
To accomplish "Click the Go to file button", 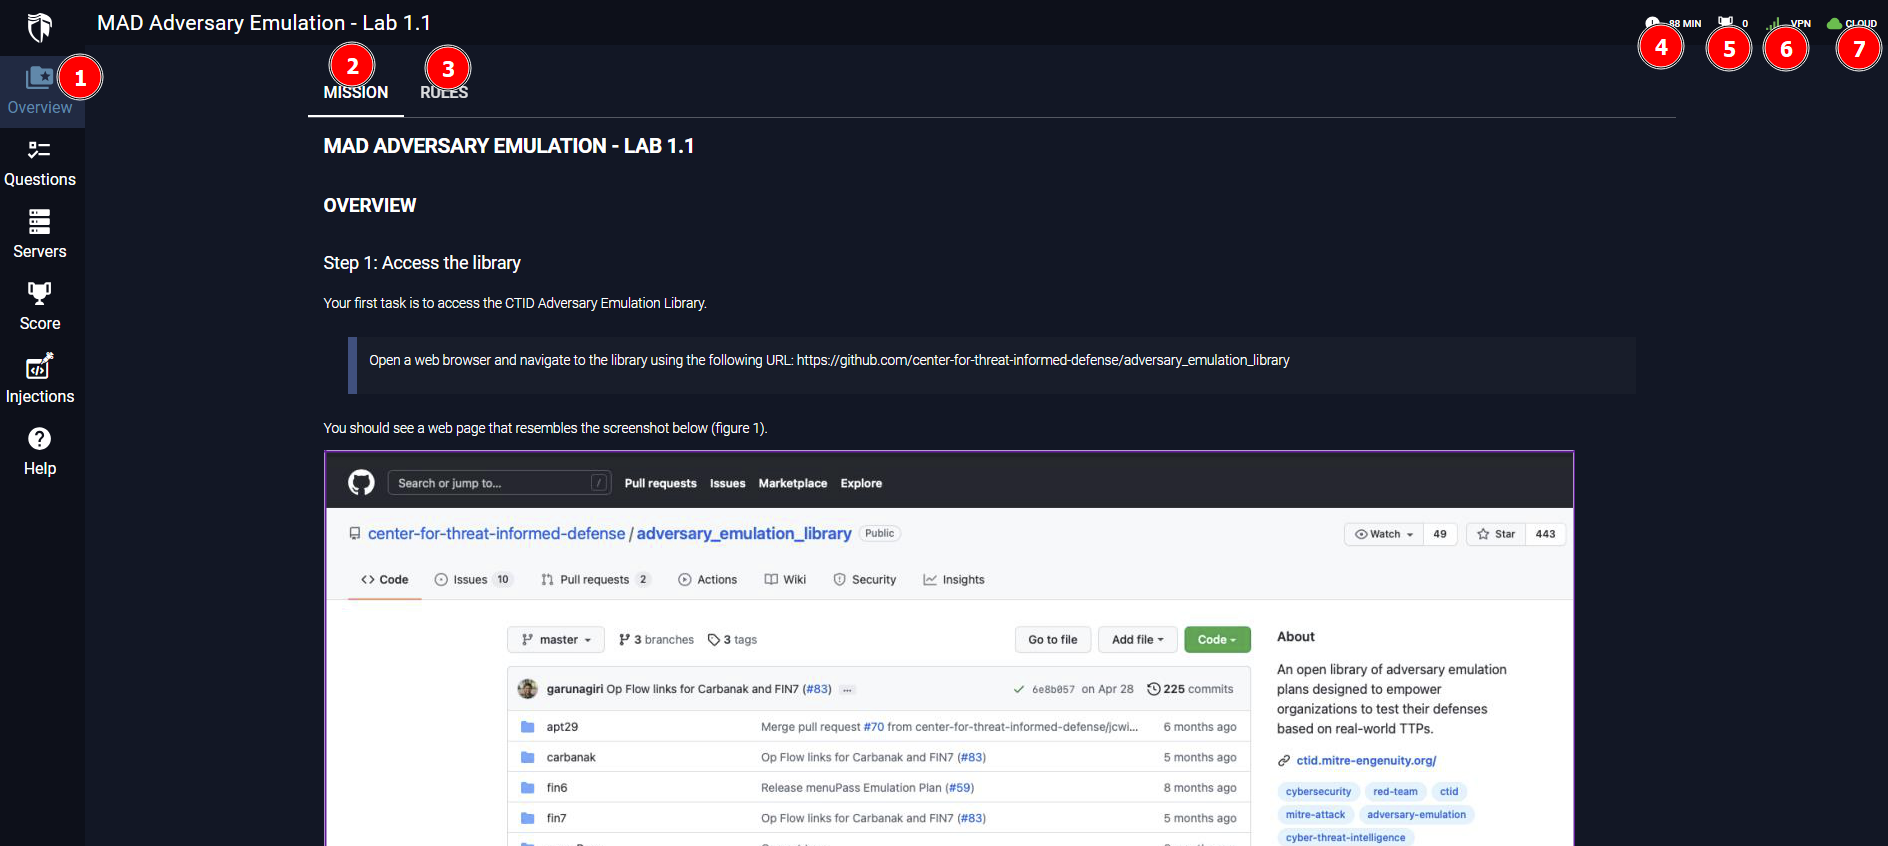I will [1052, 640].
